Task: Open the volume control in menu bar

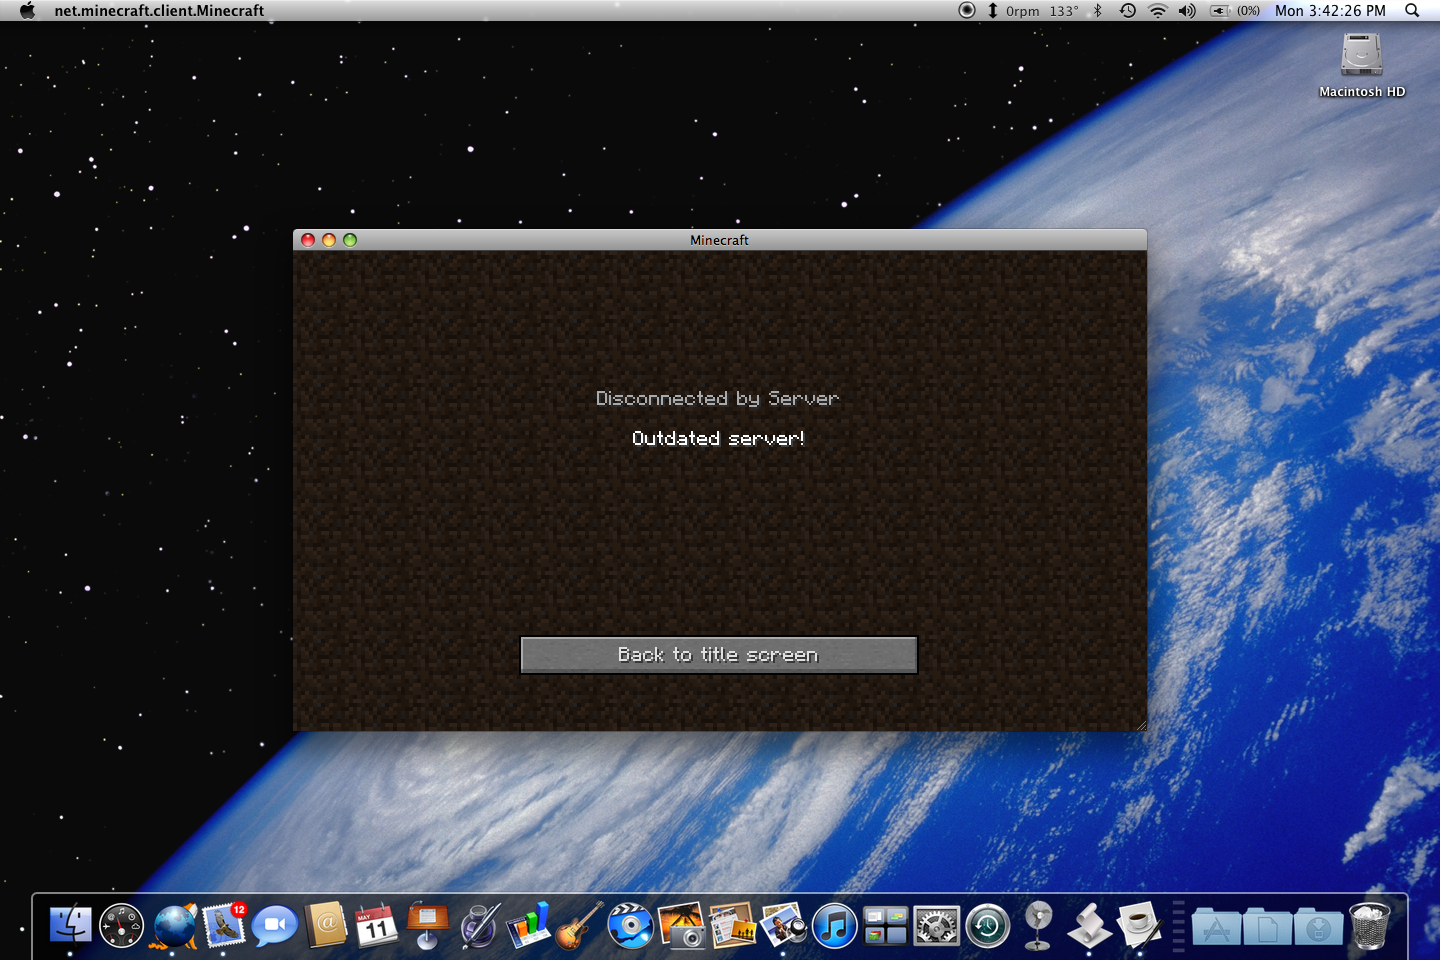Action: click(x=1187, y=10)
